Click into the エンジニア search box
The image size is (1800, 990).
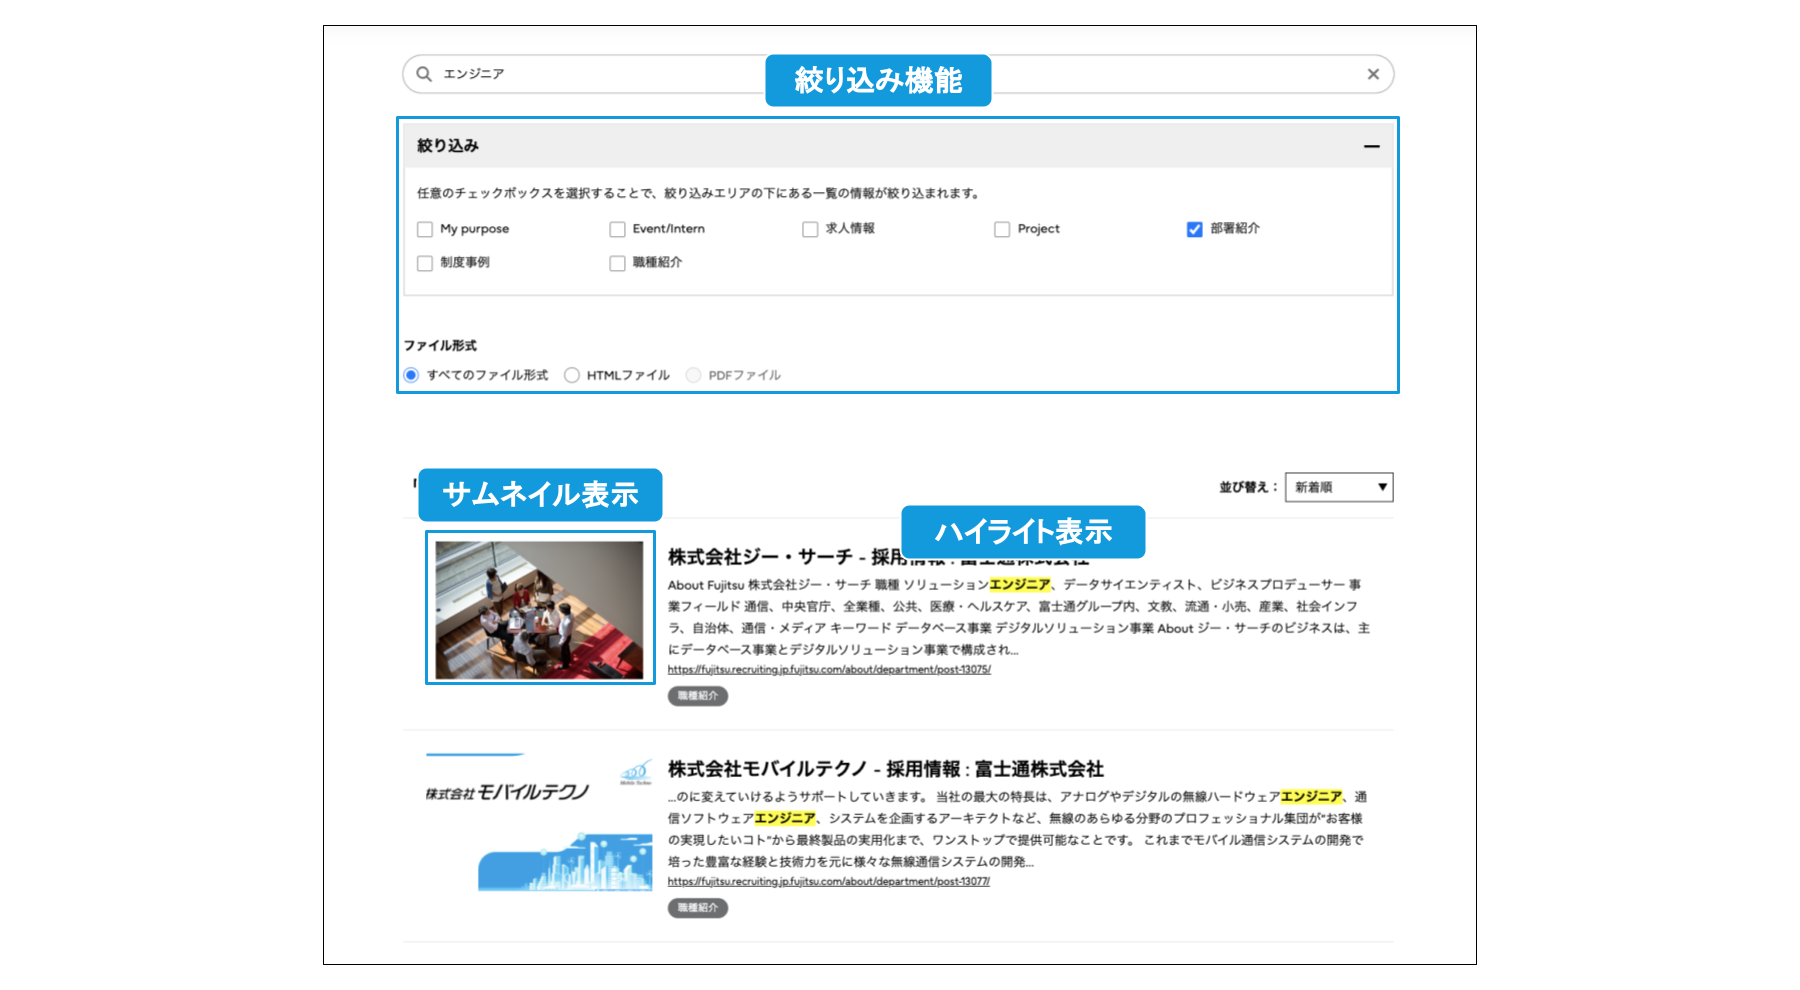coord(898,74)
